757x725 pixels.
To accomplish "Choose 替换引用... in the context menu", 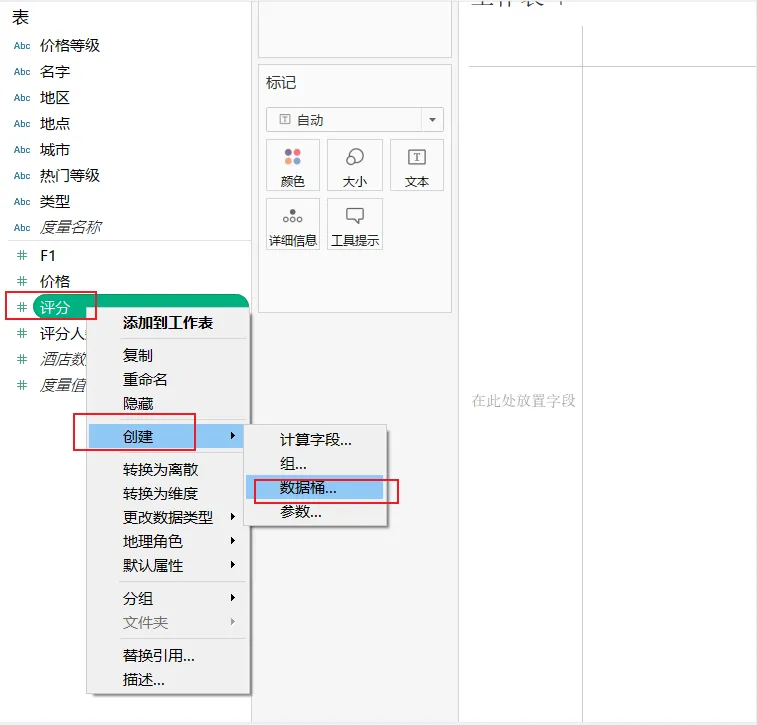I will [168, 656].
